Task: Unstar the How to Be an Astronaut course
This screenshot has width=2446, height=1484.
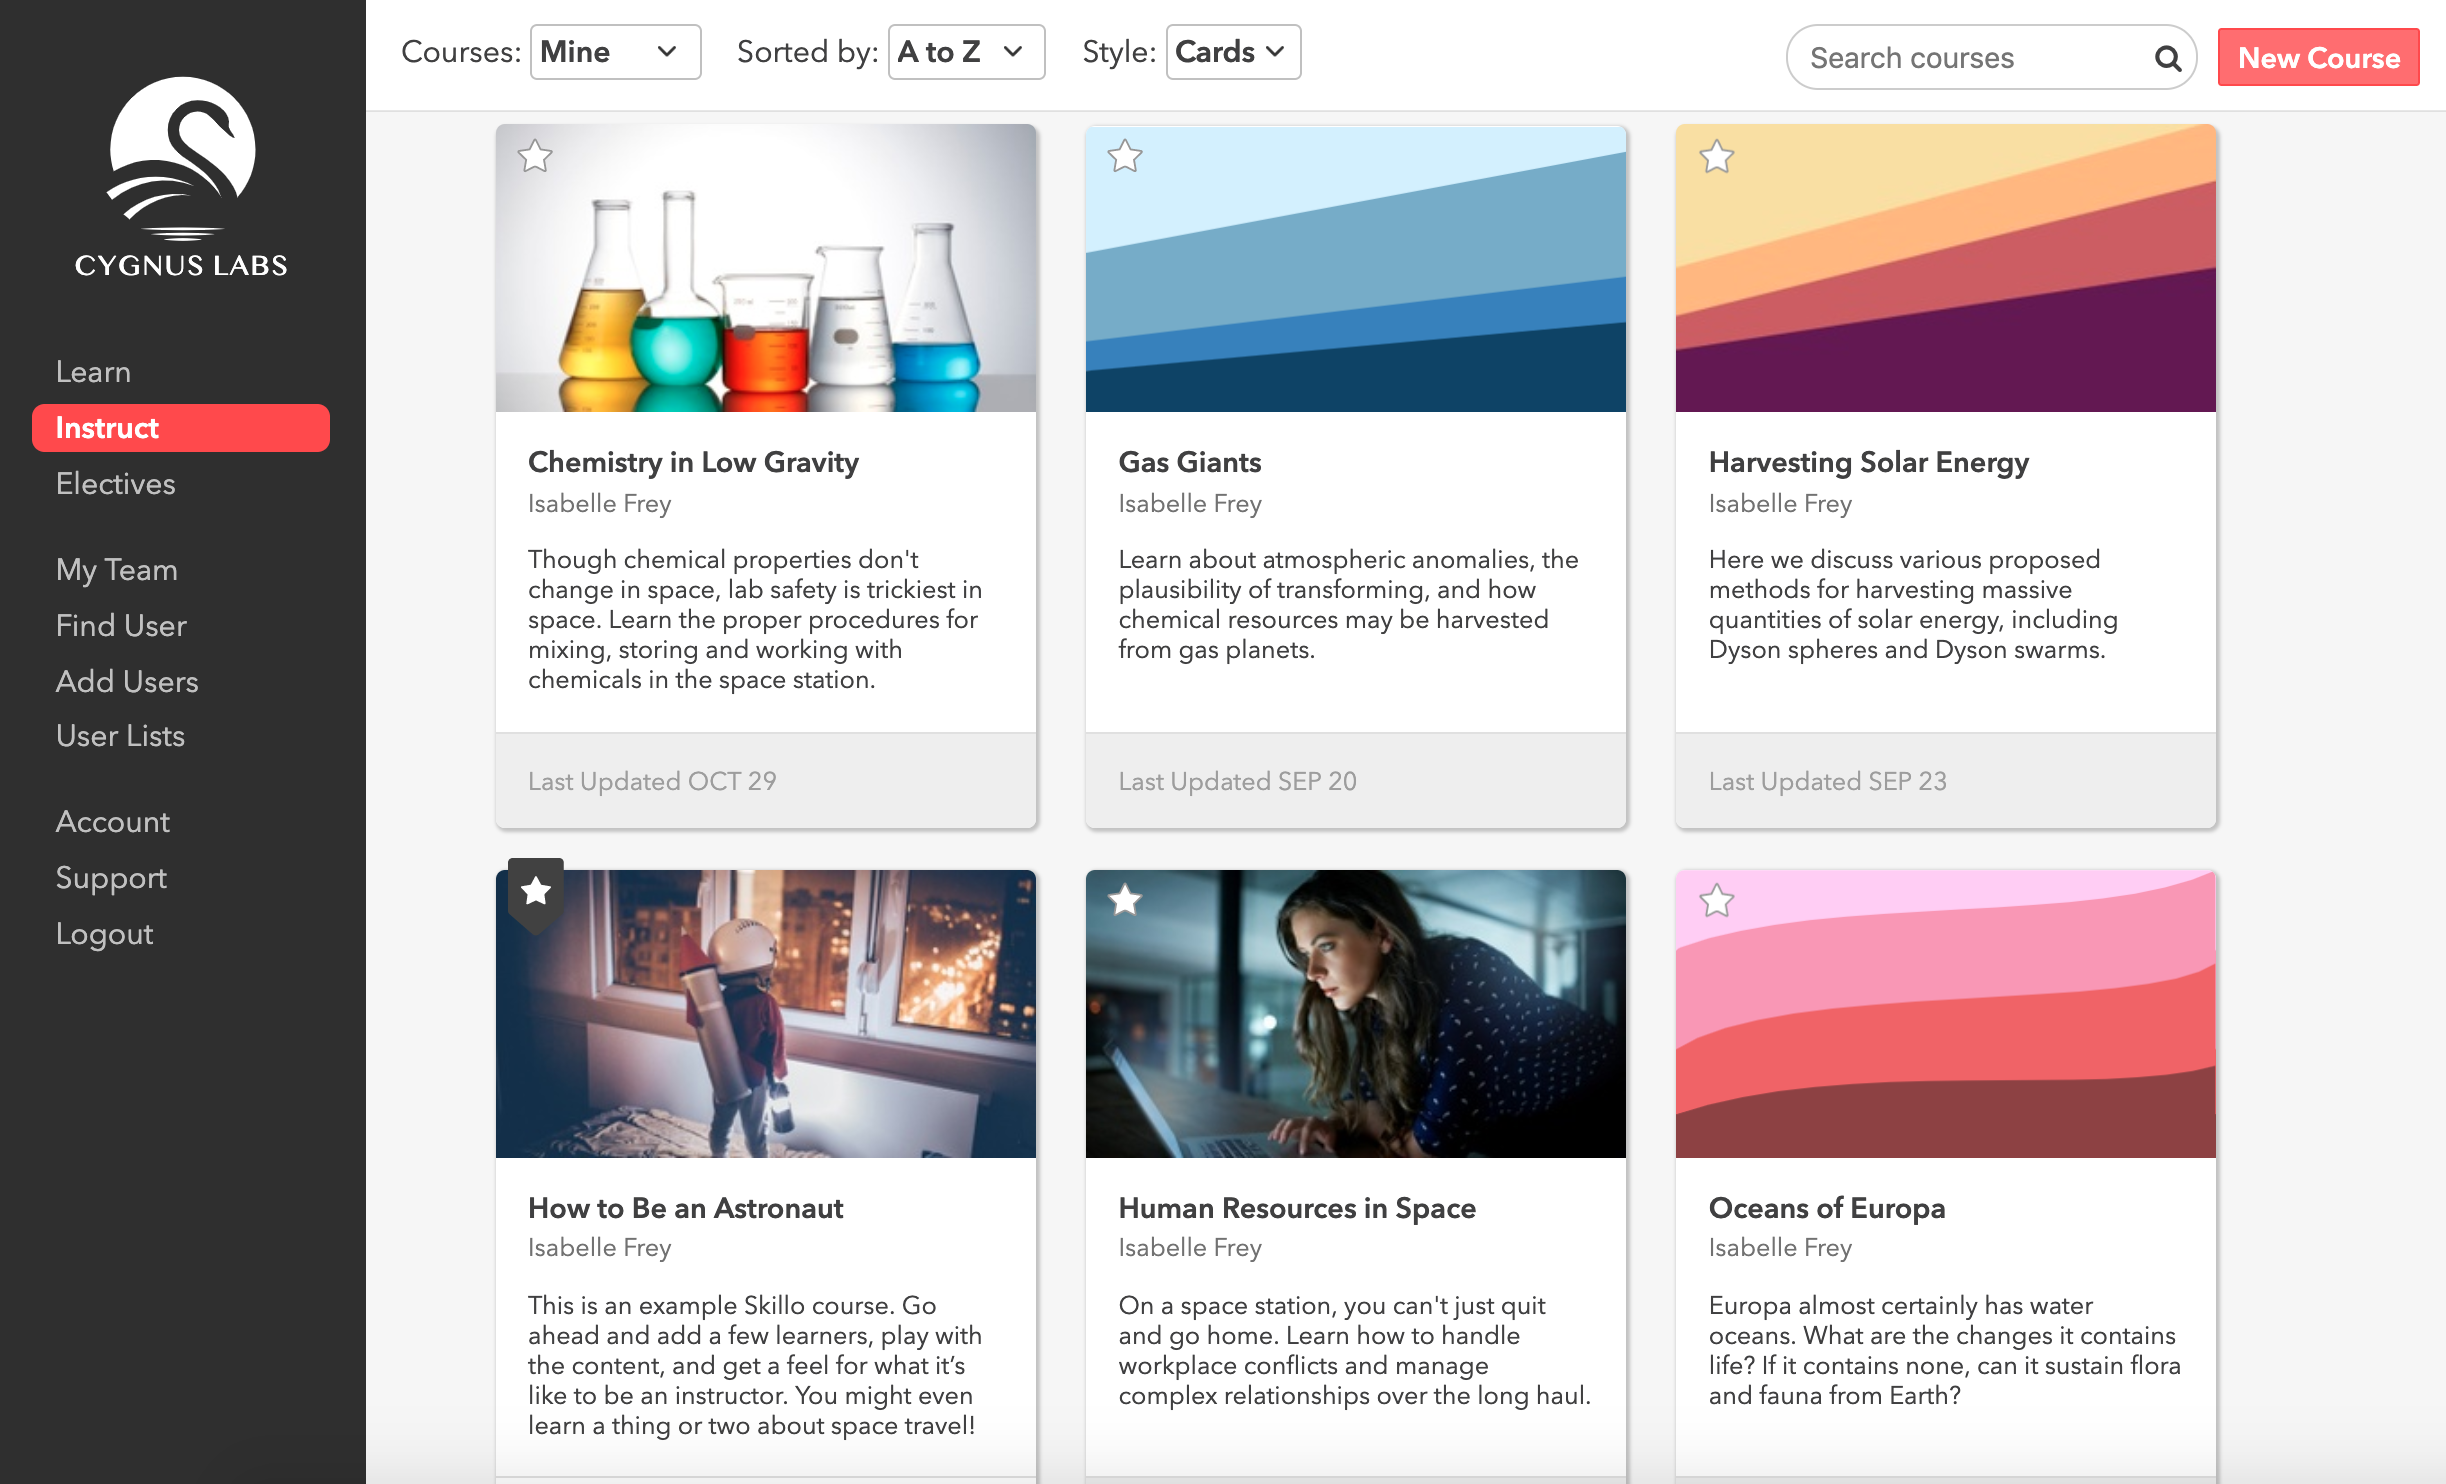Action: coord(536,890)
